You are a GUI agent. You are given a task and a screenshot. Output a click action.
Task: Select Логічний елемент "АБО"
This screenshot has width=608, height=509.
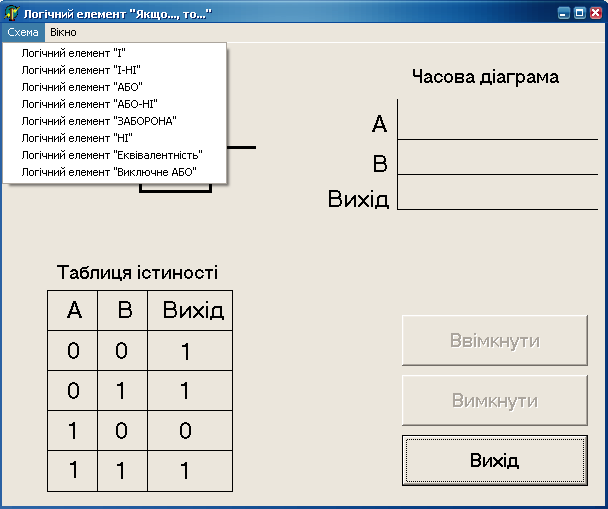tap(114, 87)
